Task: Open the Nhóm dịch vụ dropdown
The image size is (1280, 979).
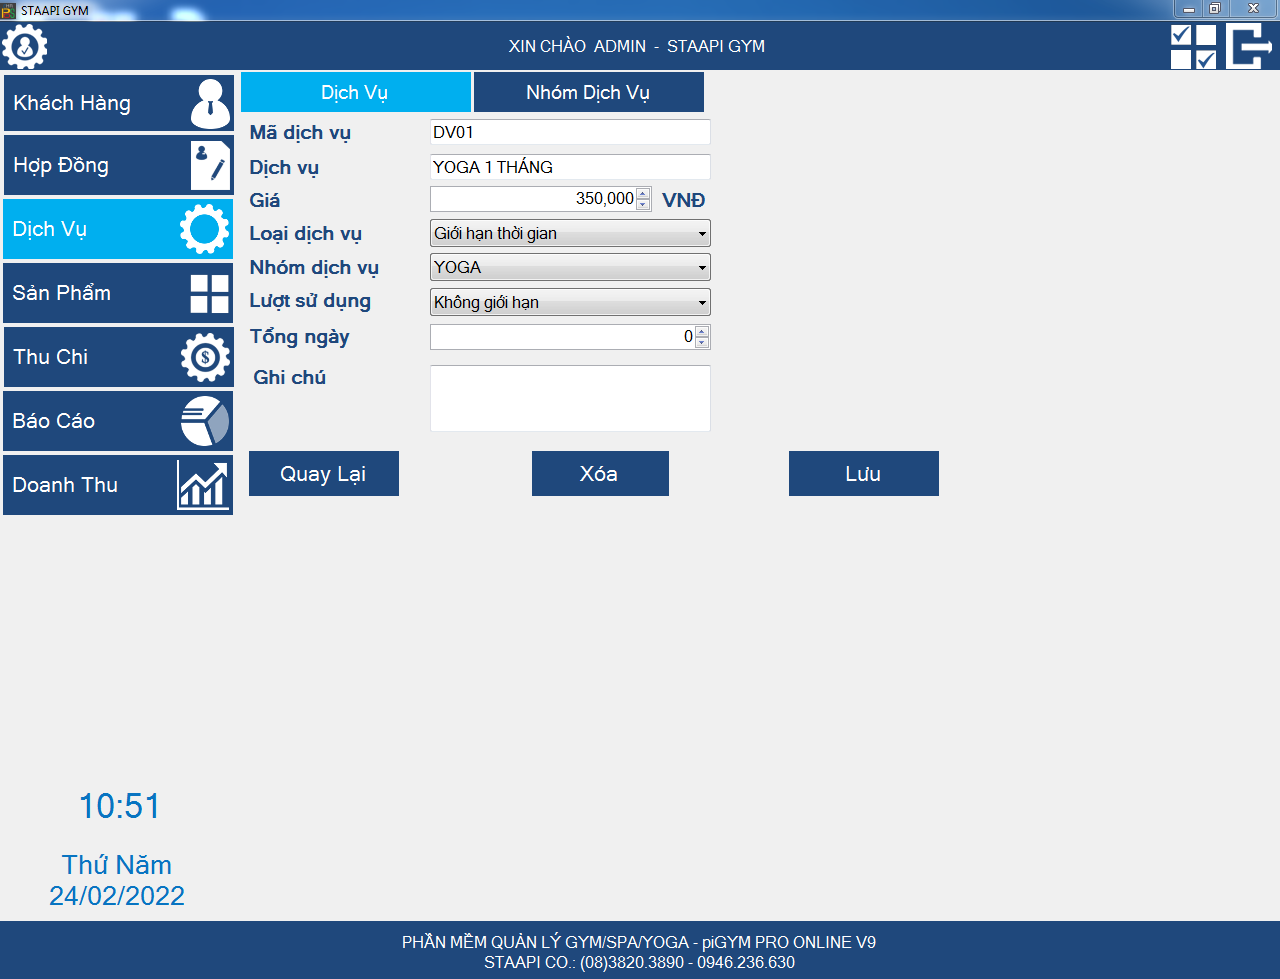Action: [702, 268]
